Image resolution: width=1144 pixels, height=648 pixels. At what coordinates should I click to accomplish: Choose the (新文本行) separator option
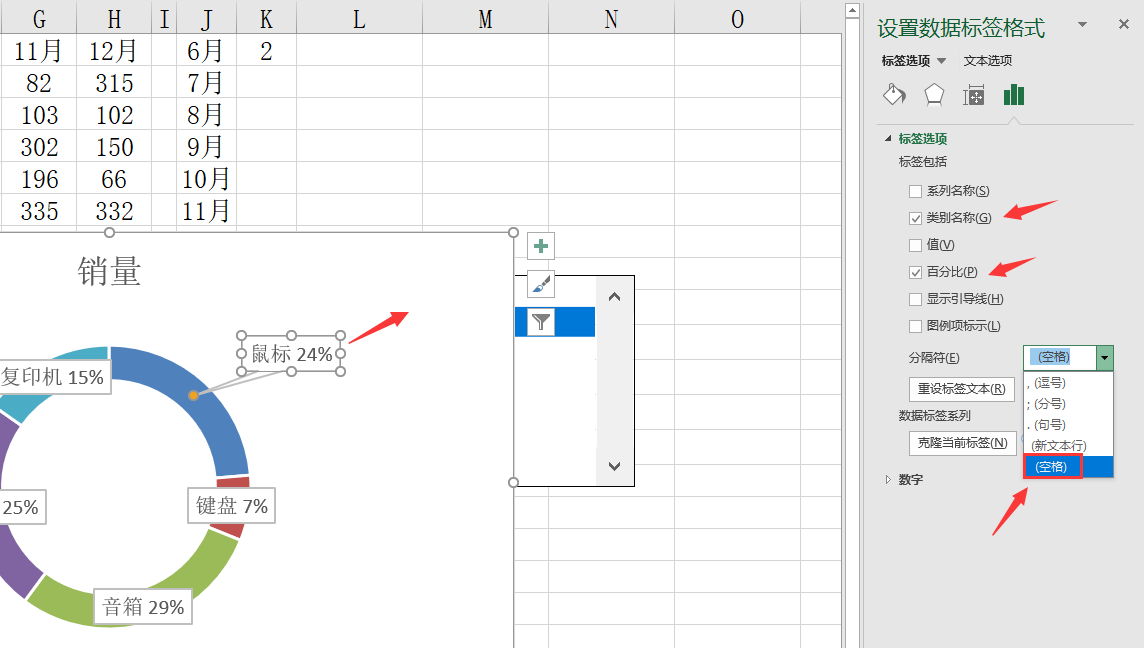tap(1069, 446)
